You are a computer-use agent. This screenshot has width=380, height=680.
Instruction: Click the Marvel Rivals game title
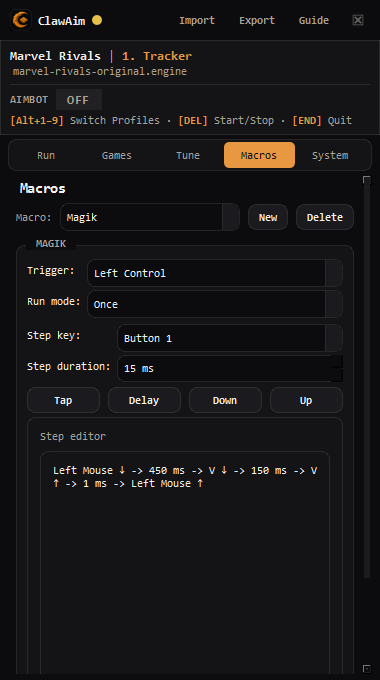pyautogui.click(x=56, y=56)
